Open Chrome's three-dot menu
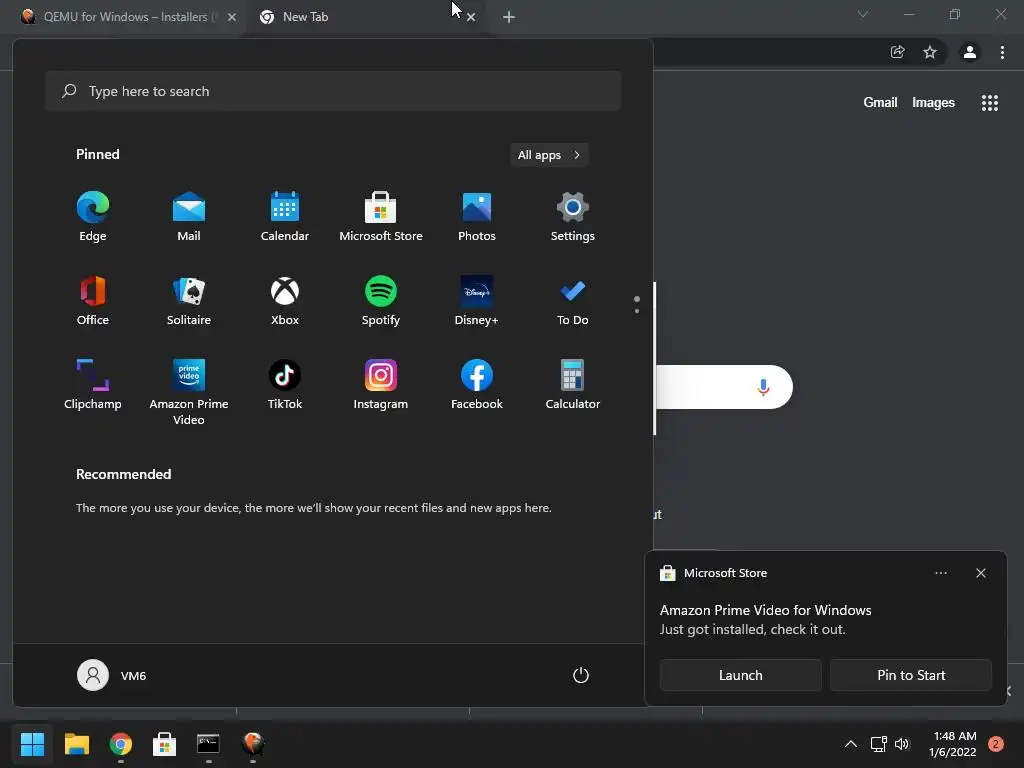1024x768 pixels. tap(1002, 52)
